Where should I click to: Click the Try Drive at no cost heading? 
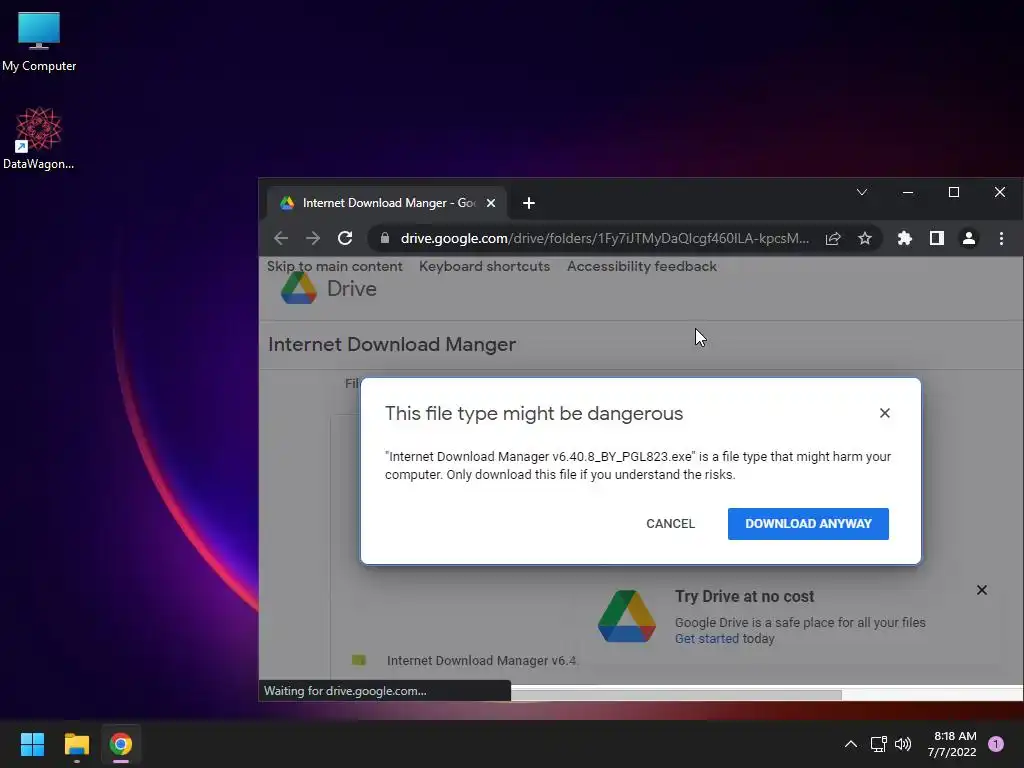tap(744, 596)
